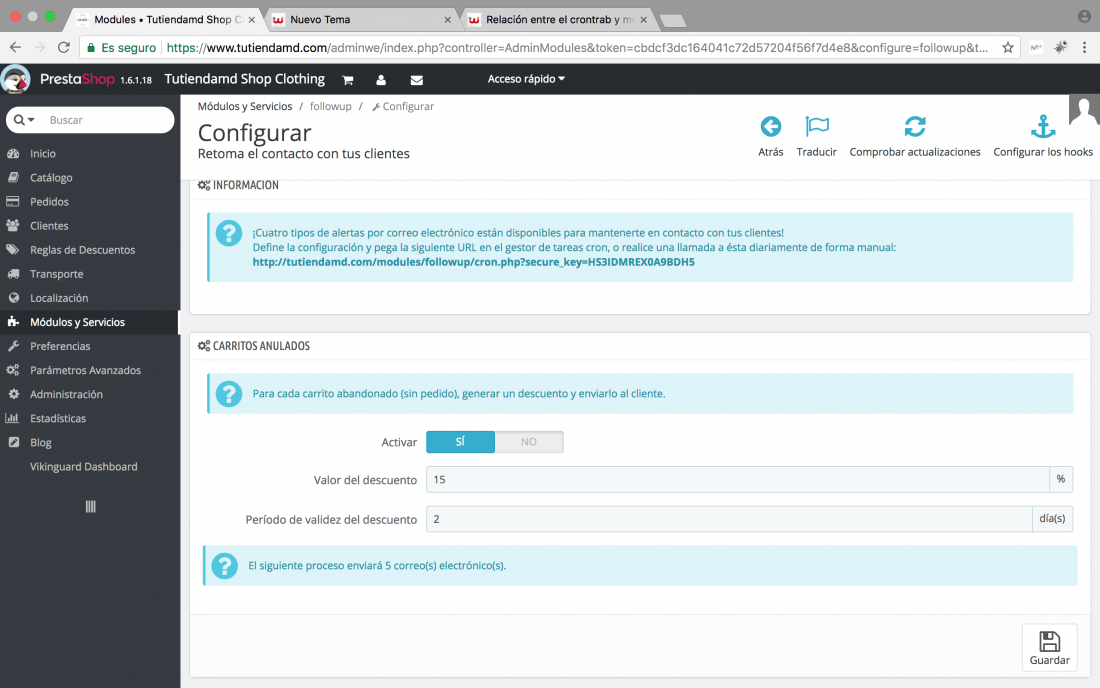Screen dimensions: 1100x688
Task: Select the Modules Tutiendamd Shop tab
Action: point(168,20)
